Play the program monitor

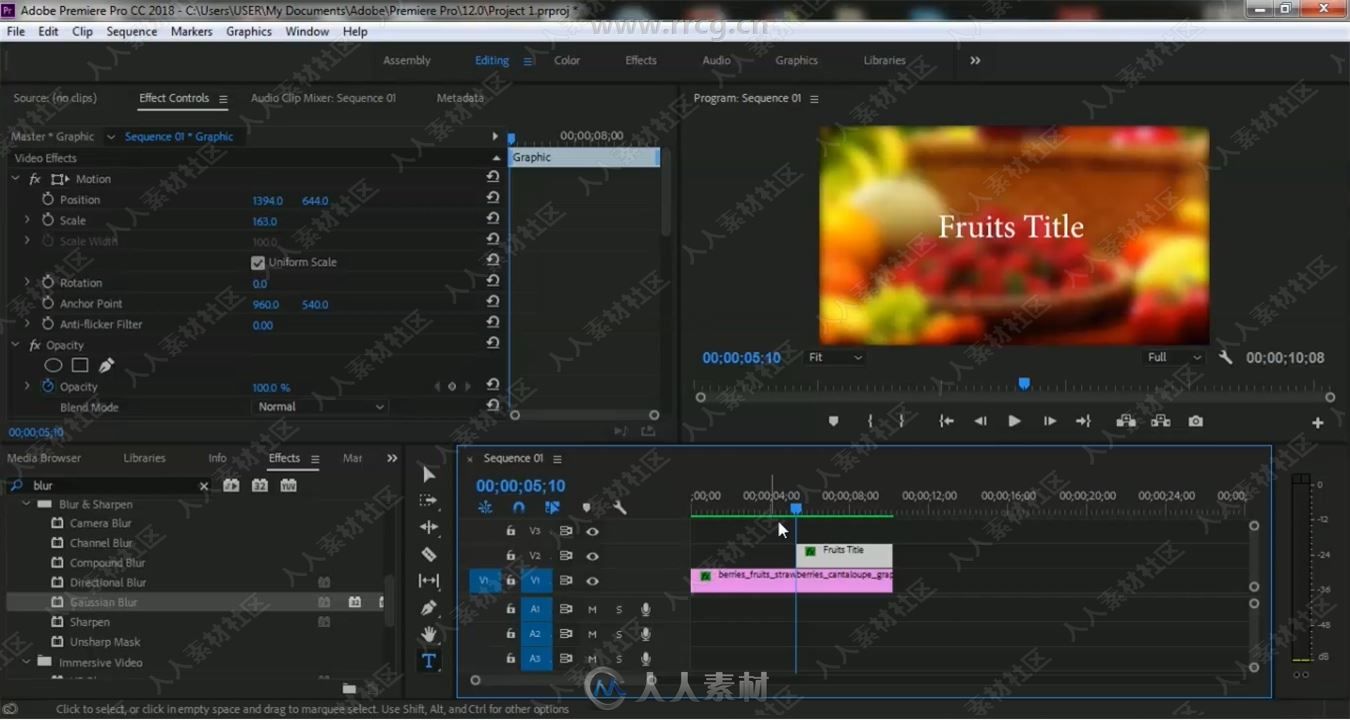pos(1014,421)
